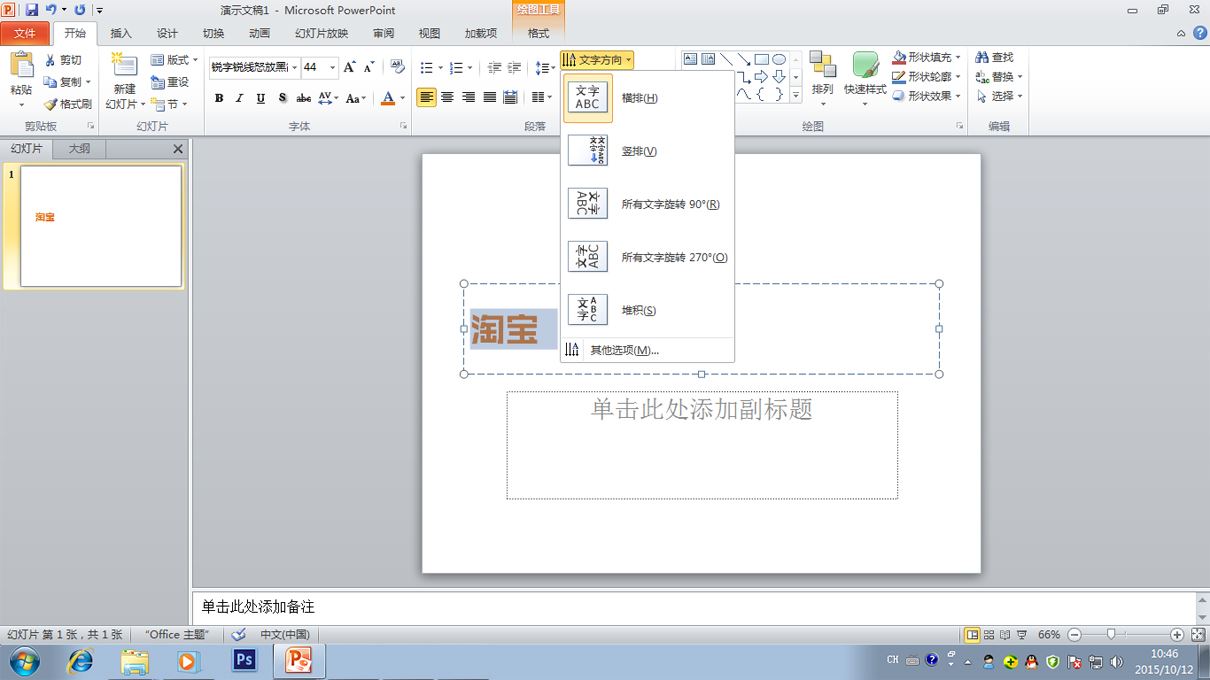
Task: Click zoom slider handle in status bar
Action: pos(1111,634)
